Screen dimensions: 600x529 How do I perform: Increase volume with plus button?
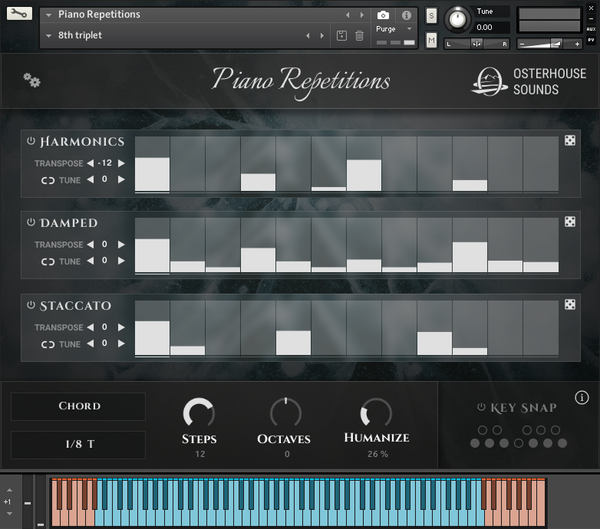tap(577, 44)
